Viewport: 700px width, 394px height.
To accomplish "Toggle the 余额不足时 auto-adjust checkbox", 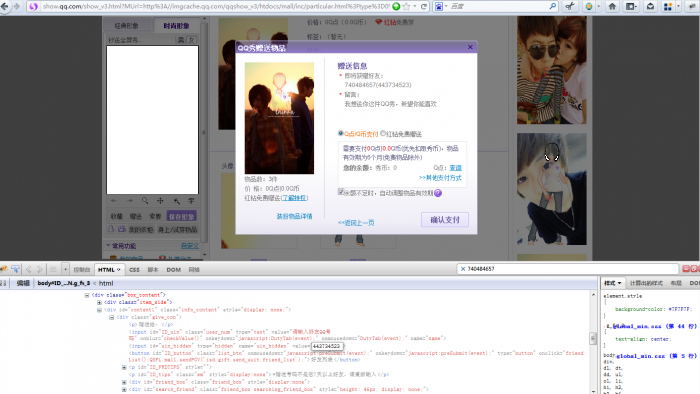I will 341,192.
